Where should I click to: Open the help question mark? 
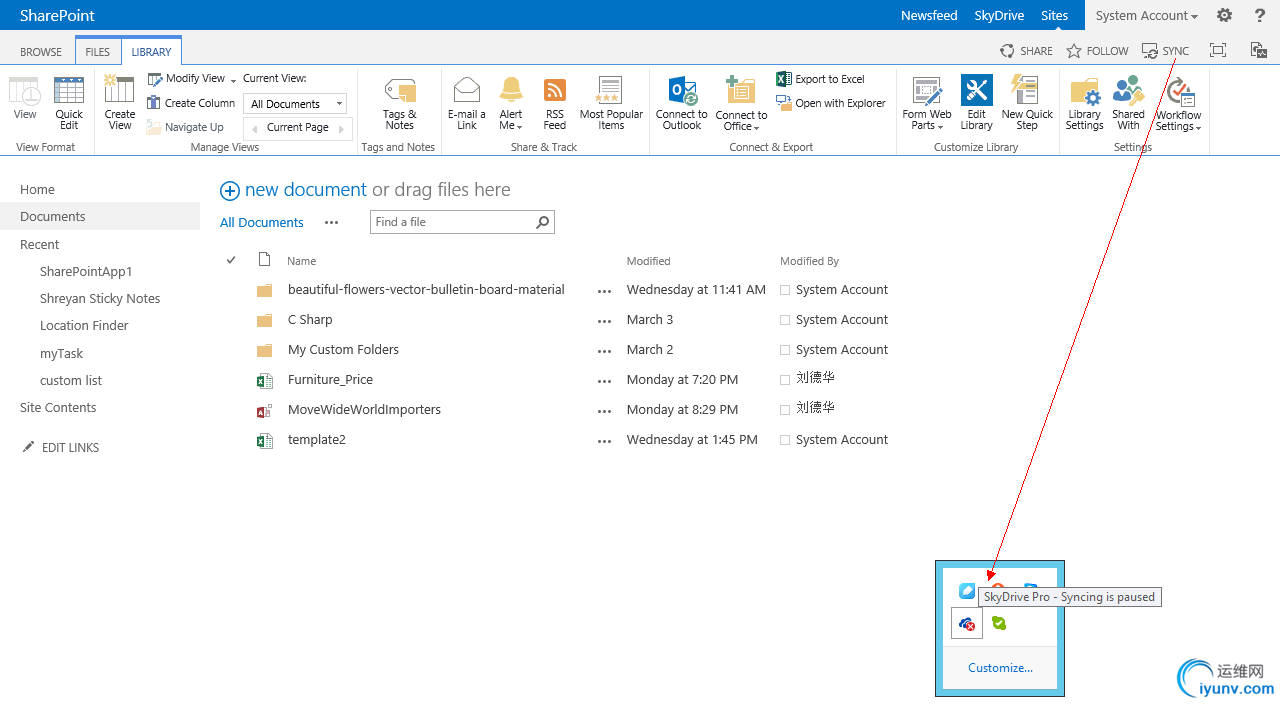1260,15
